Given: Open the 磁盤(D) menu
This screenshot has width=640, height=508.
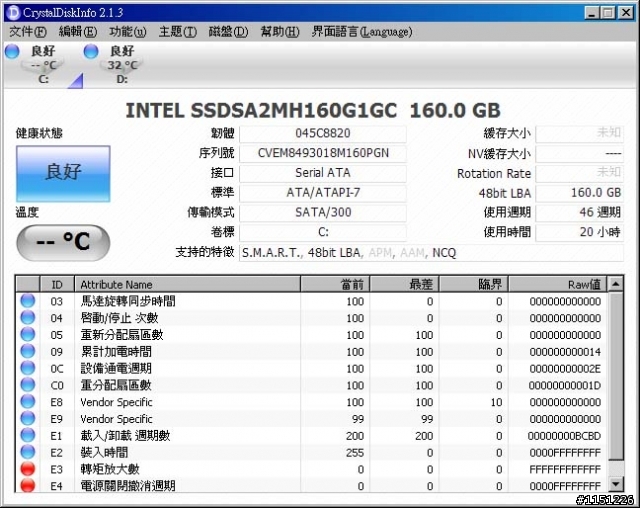Looking at the screenshot, I should point(228,31).
